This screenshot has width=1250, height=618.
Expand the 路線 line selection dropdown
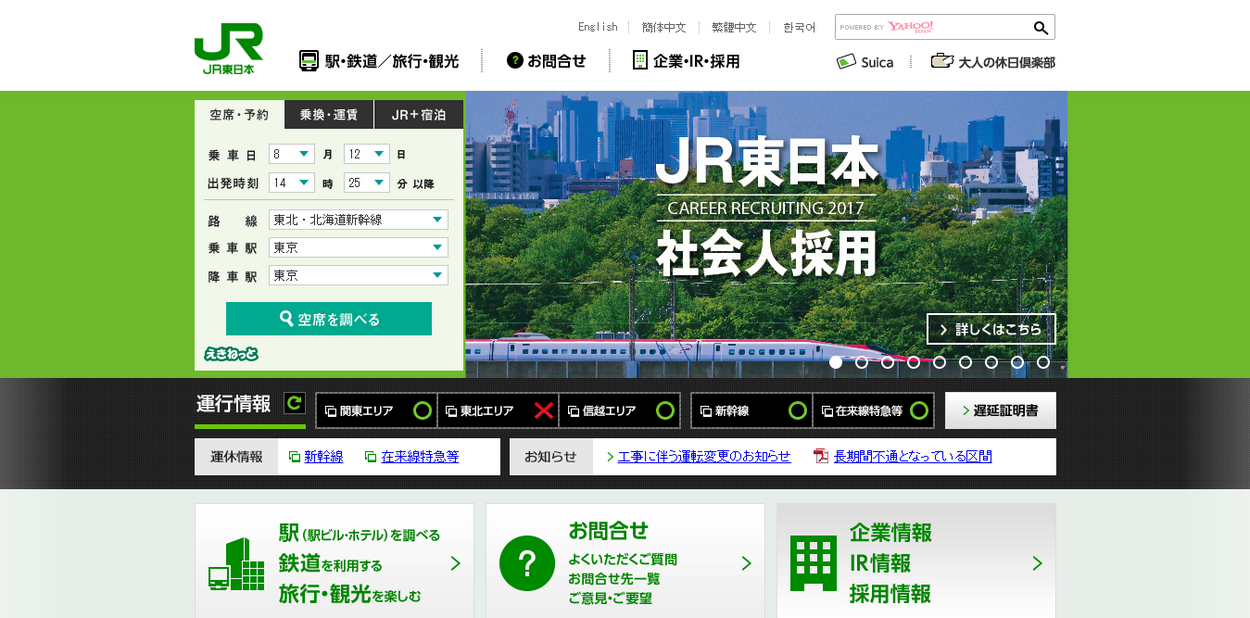pyautogui.click(x=358, y=219)
